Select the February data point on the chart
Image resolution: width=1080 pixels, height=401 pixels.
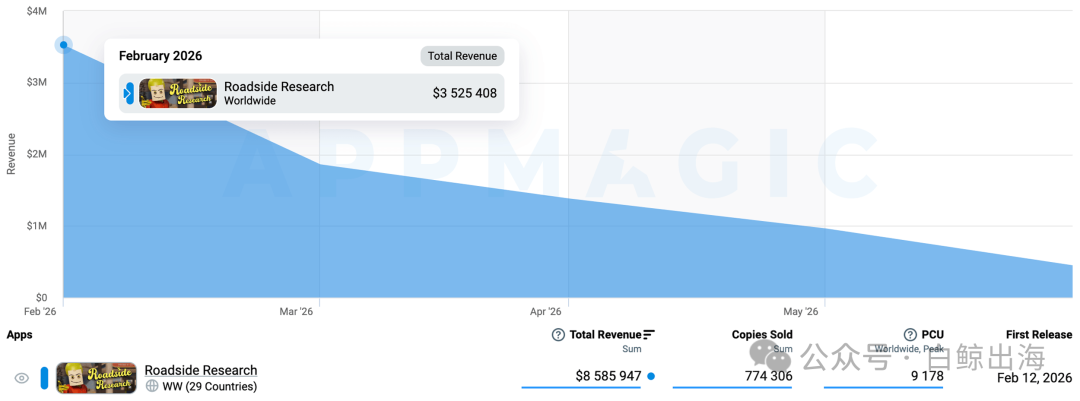click(x=63, y=45)
